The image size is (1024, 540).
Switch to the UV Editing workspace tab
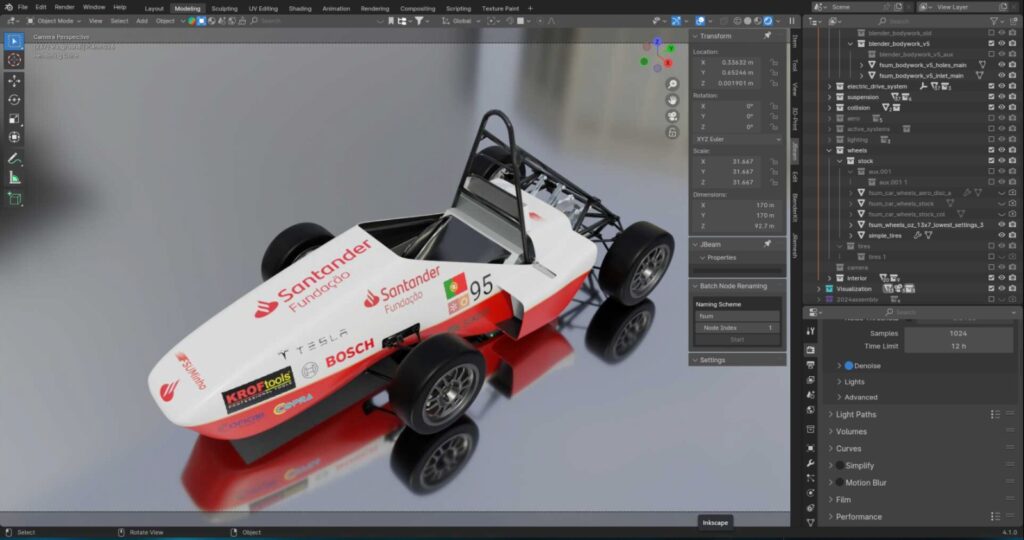coord(263,8)
